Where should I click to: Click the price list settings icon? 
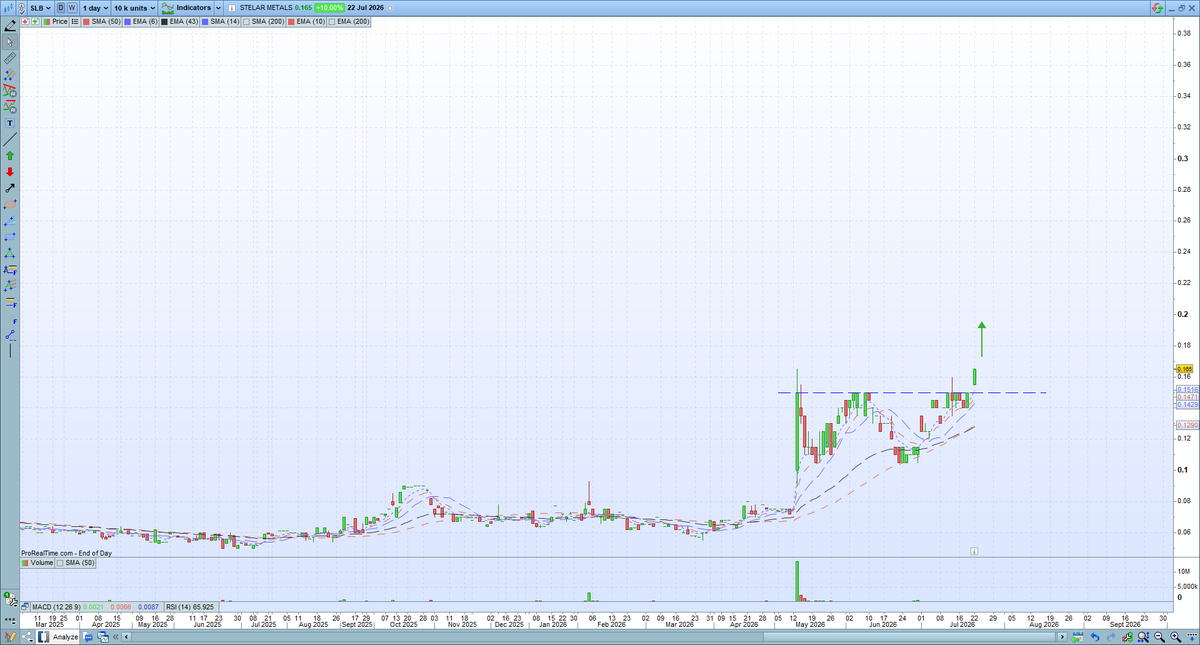click(x=74, y=21)
